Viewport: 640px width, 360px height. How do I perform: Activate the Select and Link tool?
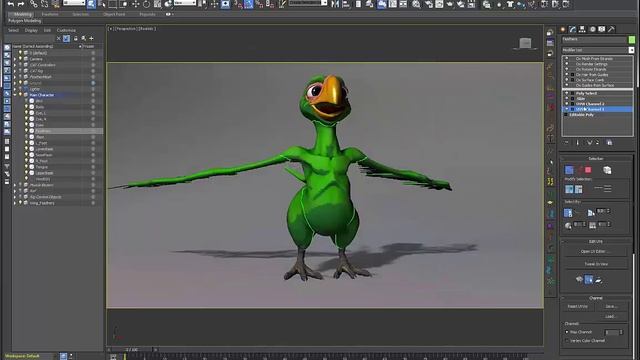[x=33, y=4]
